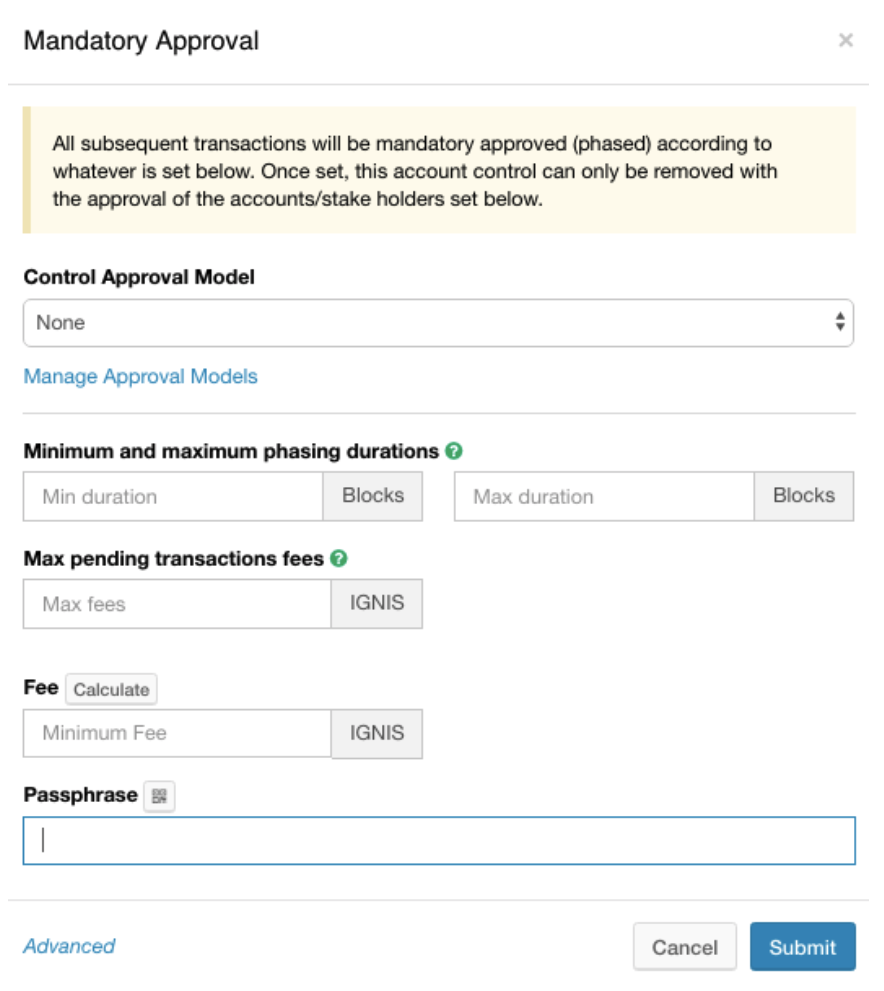Click inside the Passphrase text box

(x=438, y=841)
